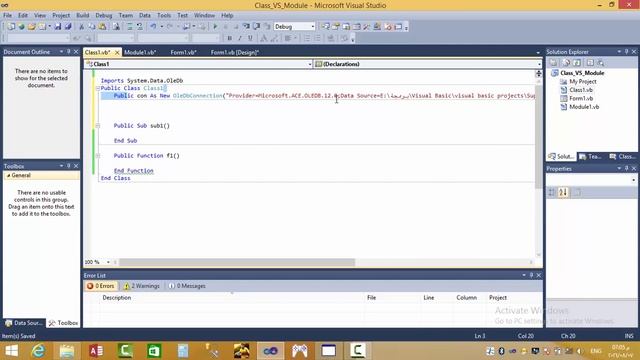Image resolution: width=640 pixels, height=360 pixels.
Task: Switch to the Module1.vb tab
Action: point(140,52)
